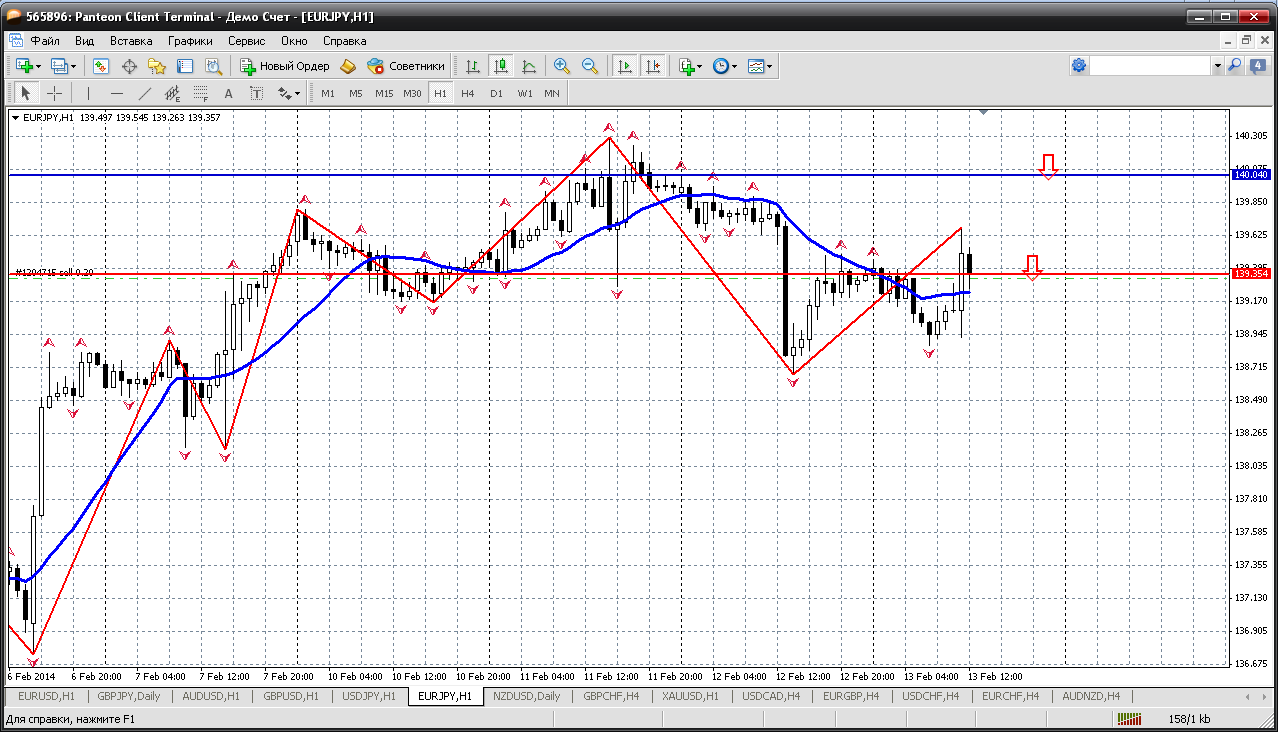This screenshot has height=732, width=1278.
Task: Open the MetaTrader application icon menu
Action: (x=14, y=41)
